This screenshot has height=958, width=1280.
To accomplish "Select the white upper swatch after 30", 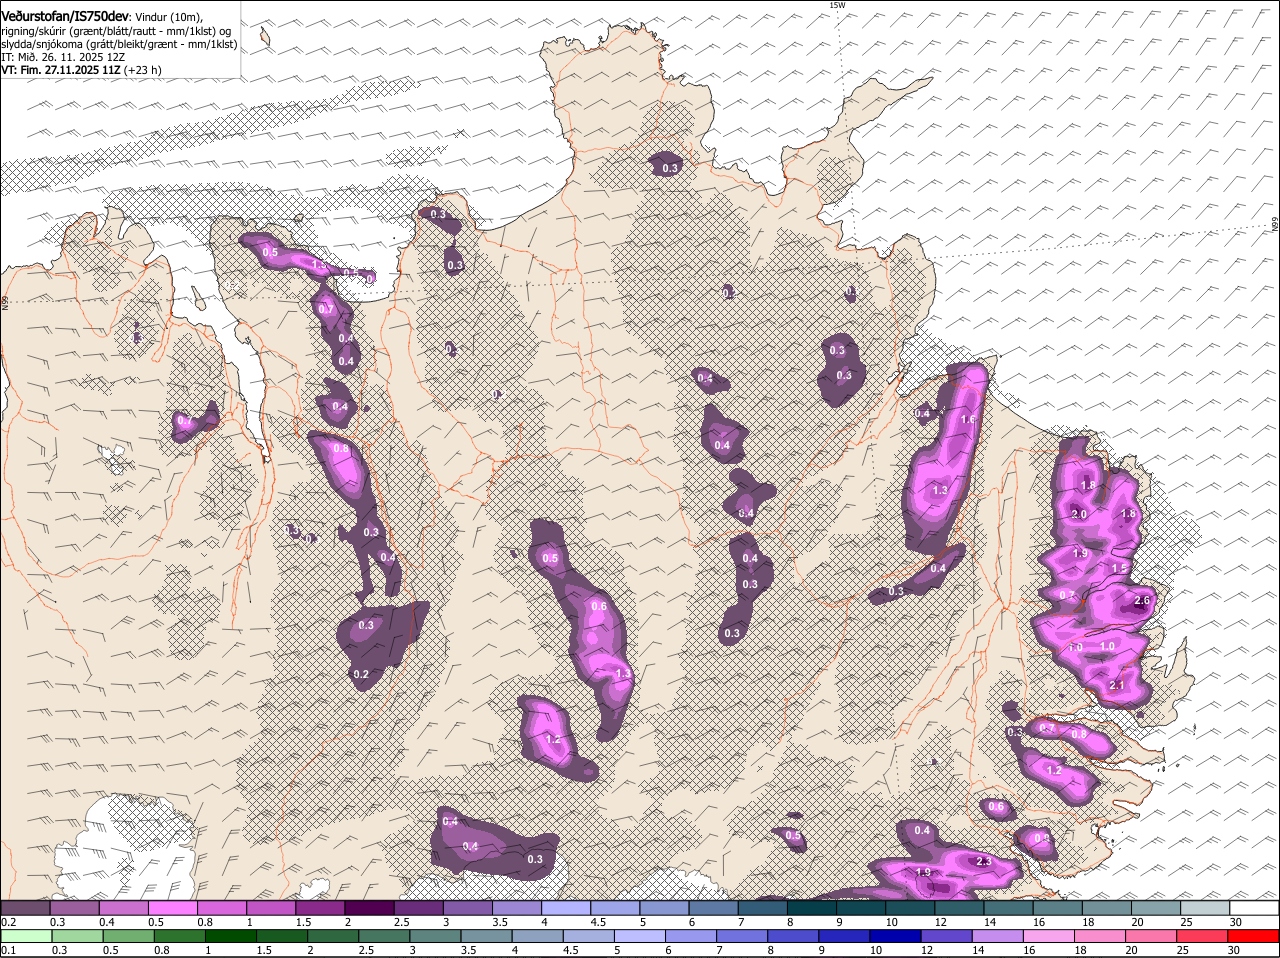I will [x=1254, y=907].
